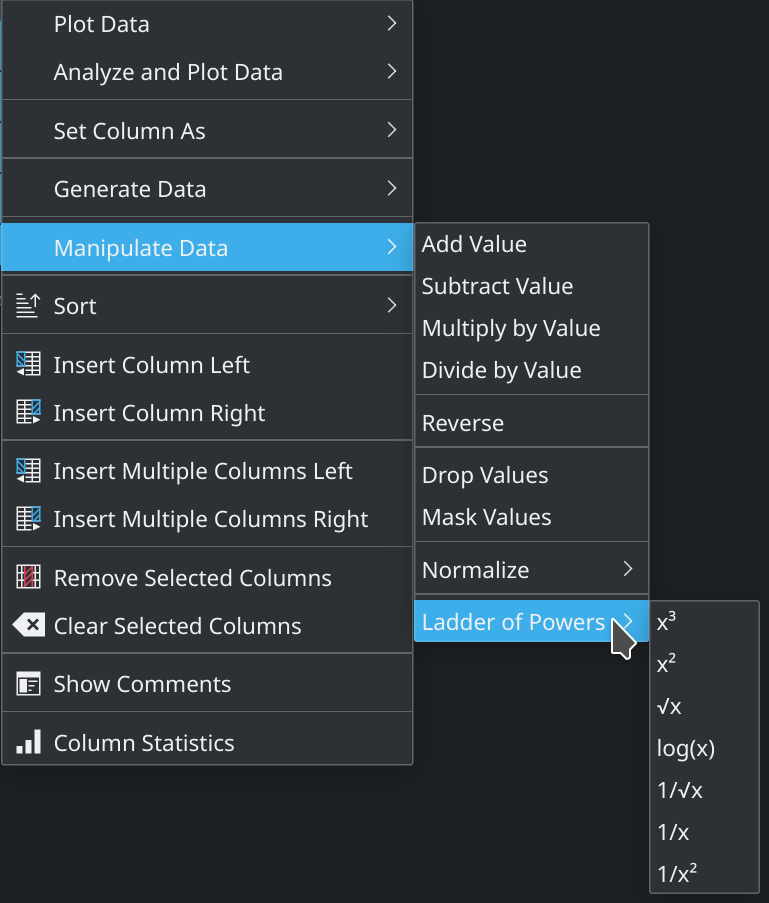Pick the 1/√x transformation

point(680,790)
